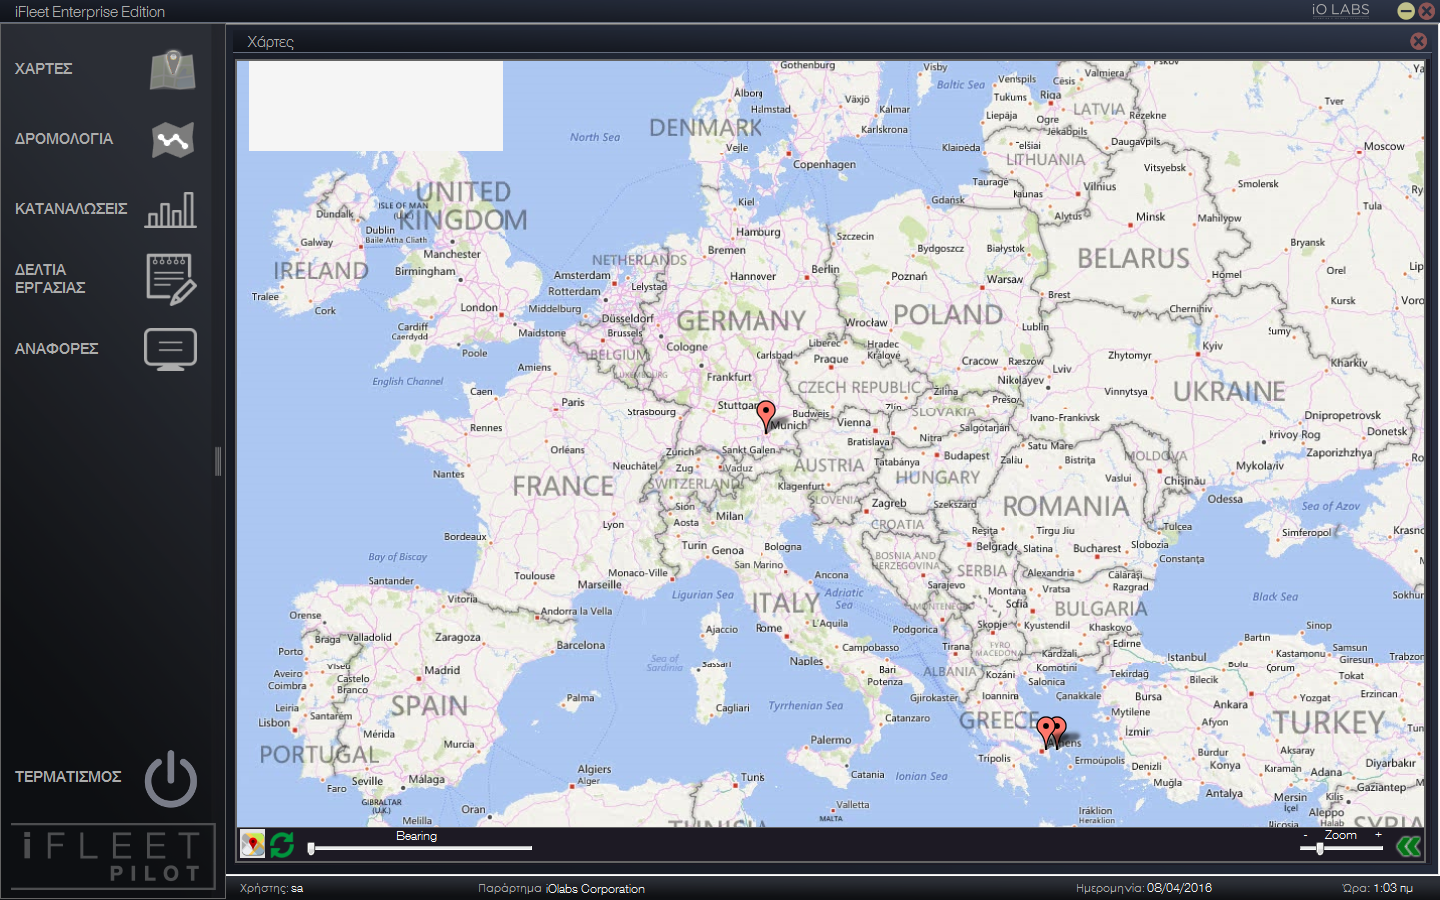
Task: Open ΔΕΛΤΙΑ ΕΡΓΑΣΙΑΣ notepad icon
Action: pos(171,279)
